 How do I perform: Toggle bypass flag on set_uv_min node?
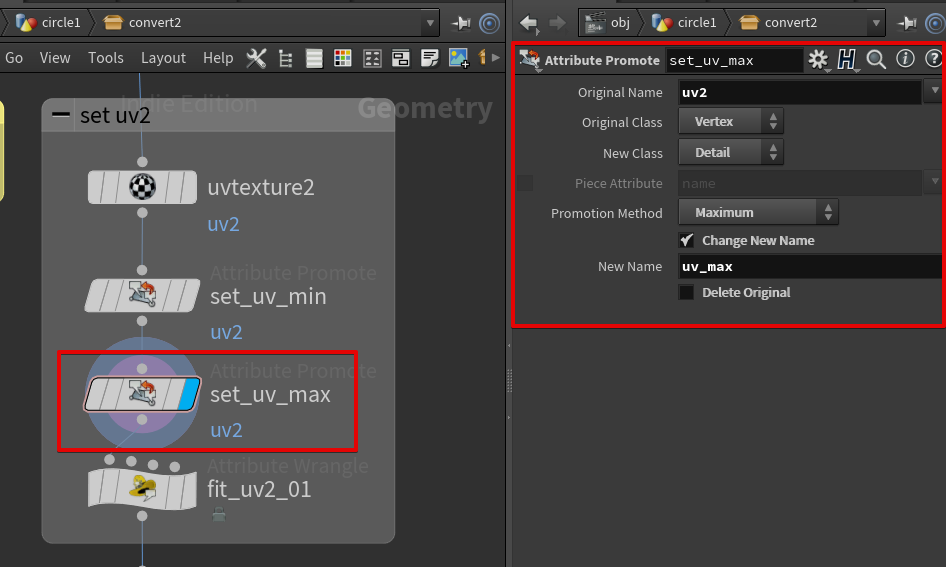click(x=97, y=295)
